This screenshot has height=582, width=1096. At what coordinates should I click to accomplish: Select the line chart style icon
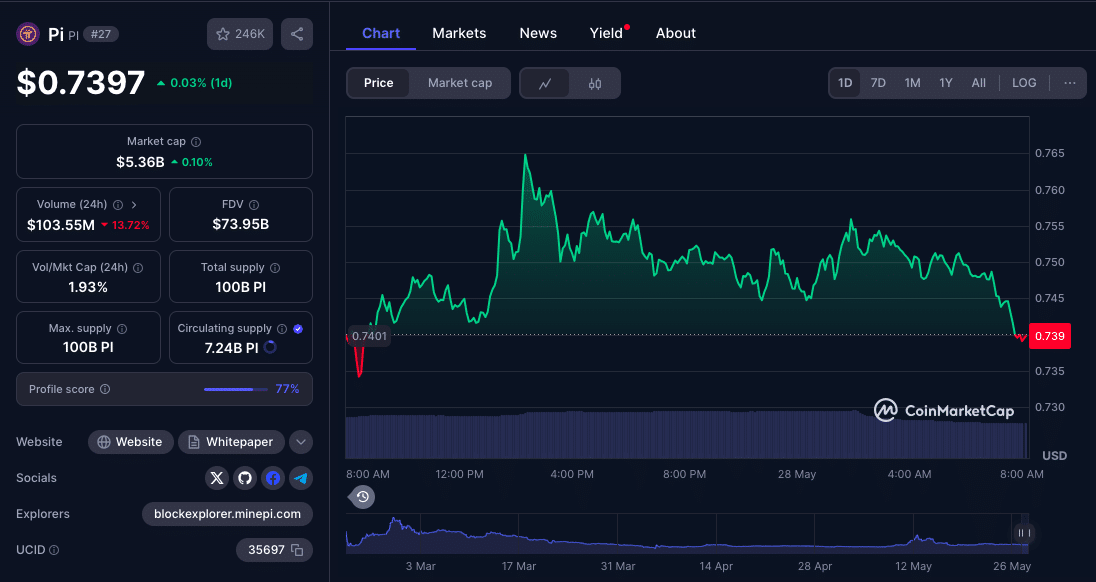point(545,83)
